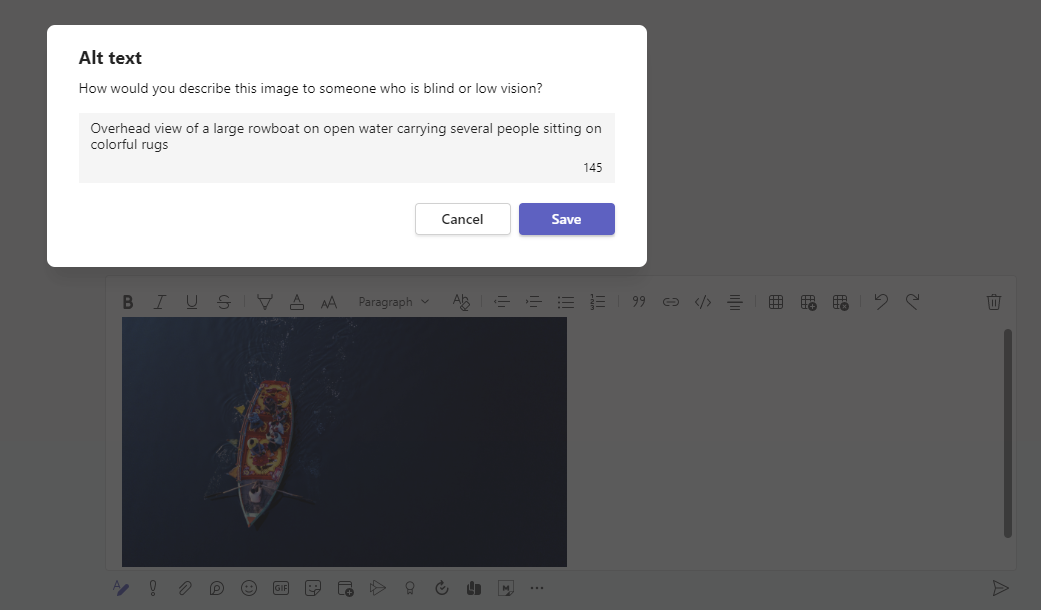Expand more messaging options with the ellipsis
This screenshot has width=1041, height=610.
click(537, 588)
